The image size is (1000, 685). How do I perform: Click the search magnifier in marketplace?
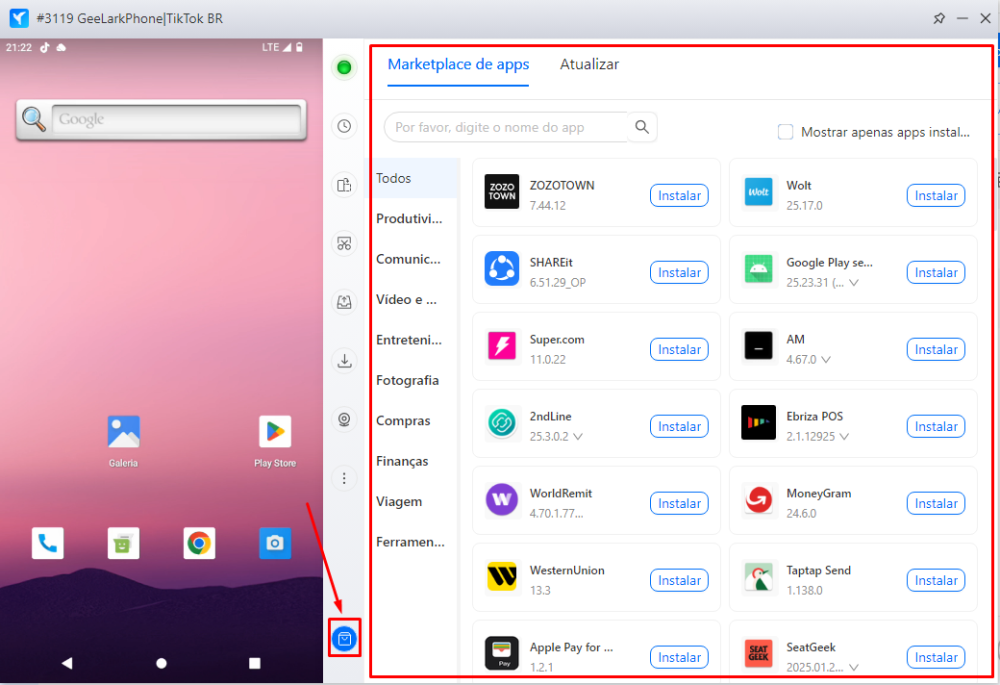[x=642, y=127]
